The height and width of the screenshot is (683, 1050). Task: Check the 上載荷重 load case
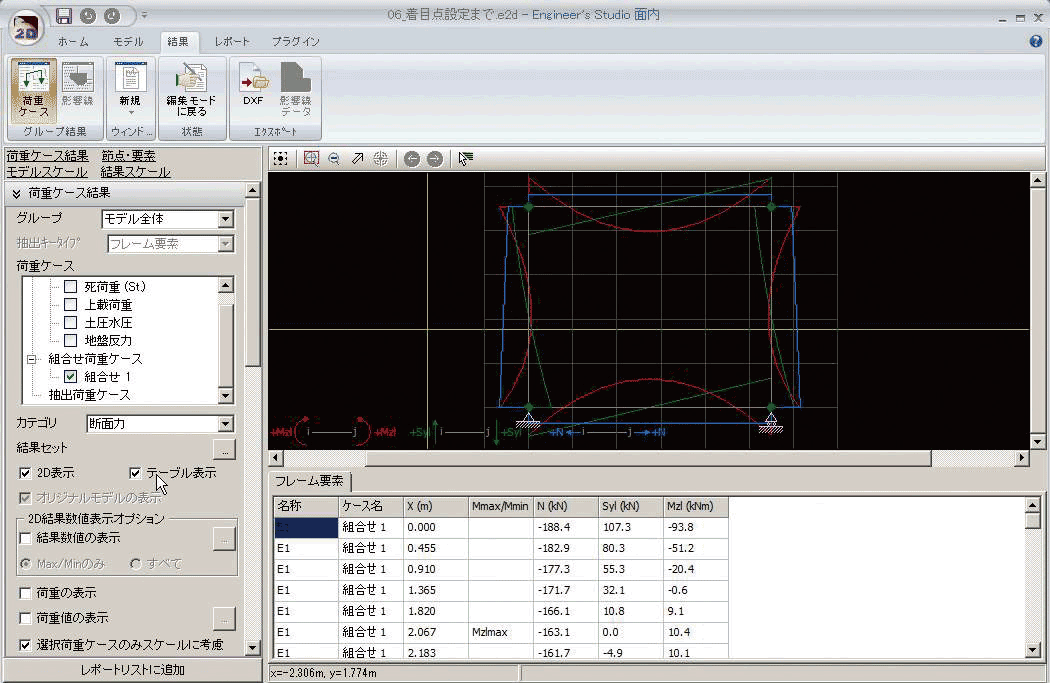(x=70, y=305)
